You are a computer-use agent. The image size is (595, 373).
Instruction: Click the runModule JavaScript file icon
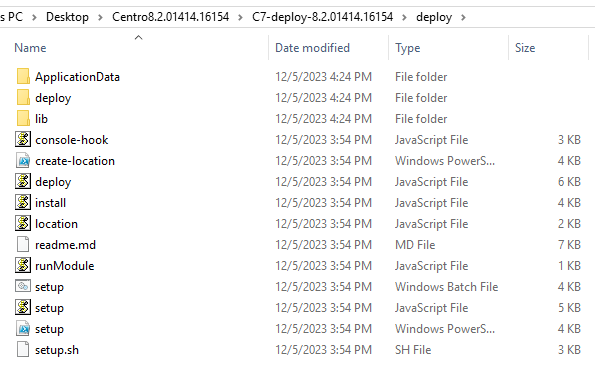pos(23,265)
